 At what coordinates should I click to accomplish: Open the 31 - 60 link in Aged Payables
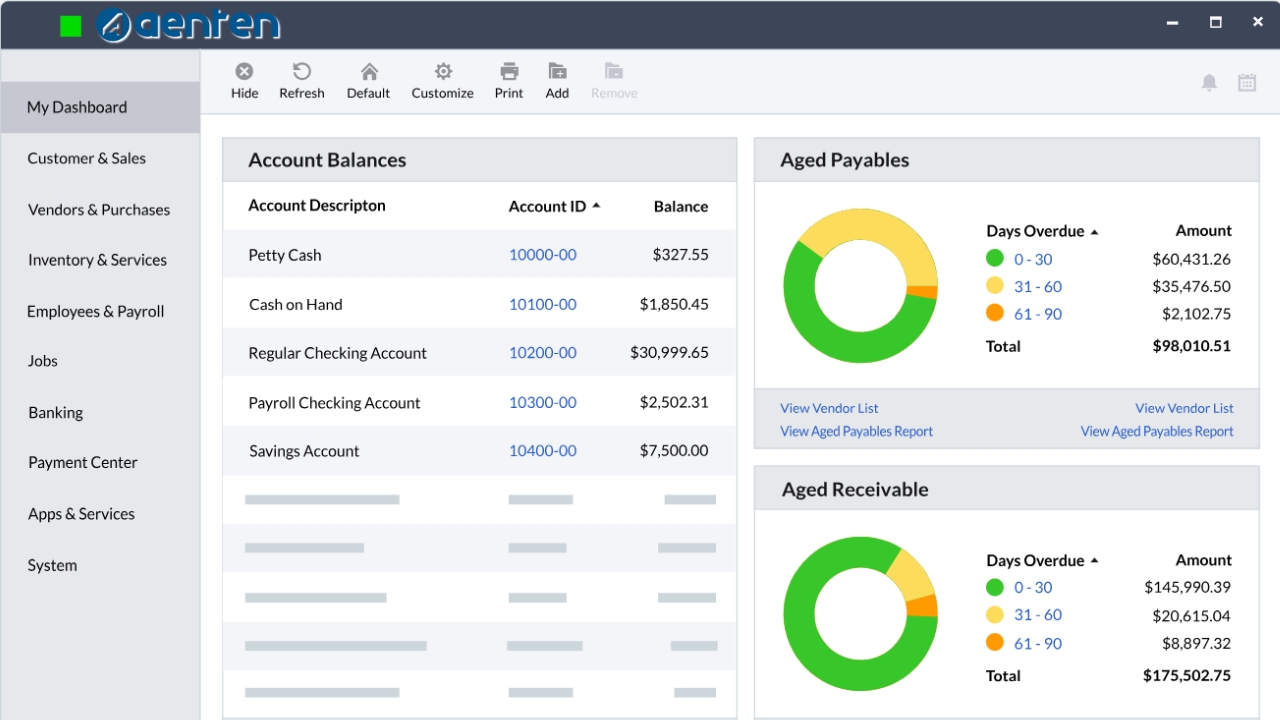1038,286
